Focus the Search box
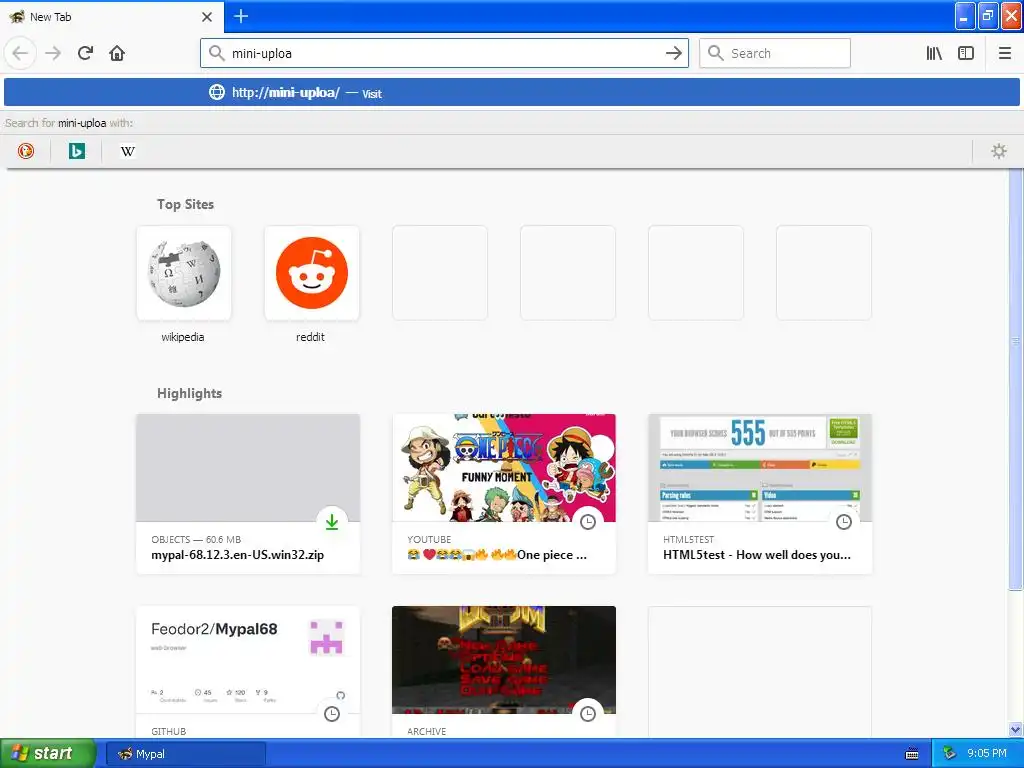 point(775,54)
